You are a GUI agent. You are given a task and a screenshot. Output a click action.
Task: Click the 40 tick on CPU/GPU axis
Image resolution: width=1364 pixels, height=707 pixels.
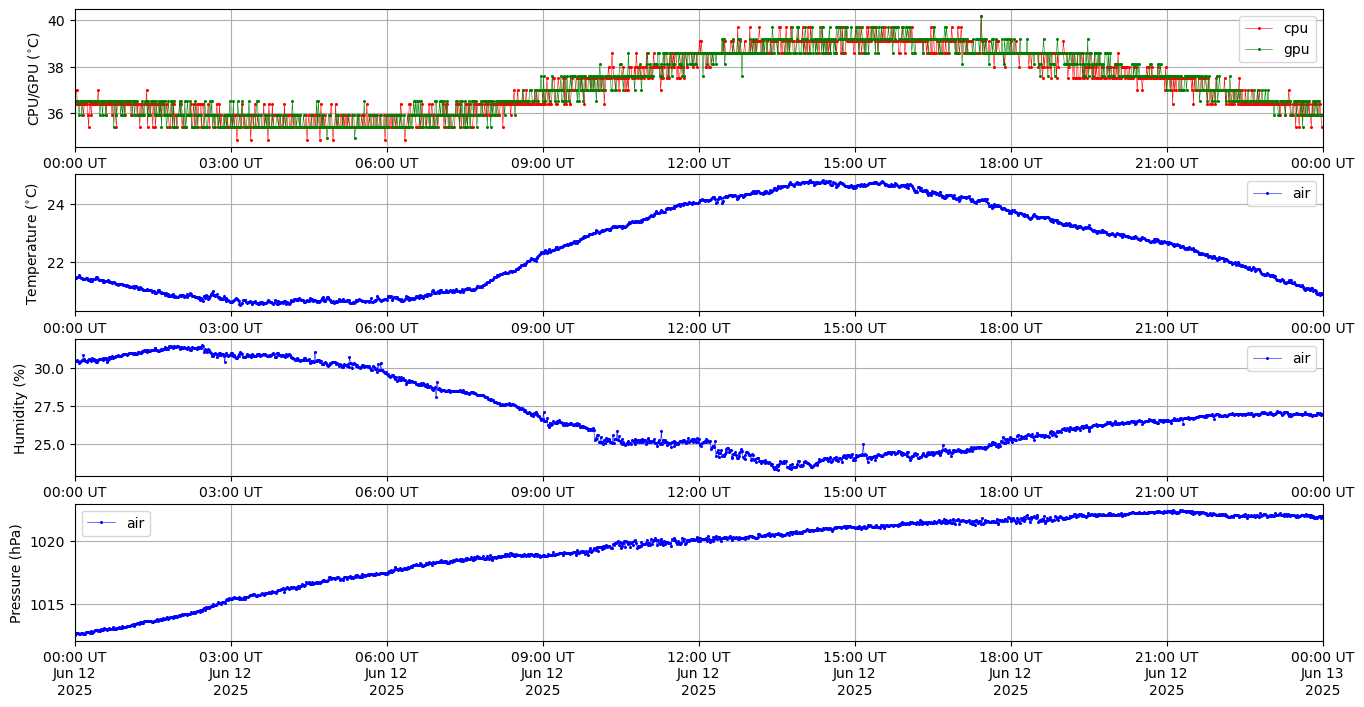57,21
